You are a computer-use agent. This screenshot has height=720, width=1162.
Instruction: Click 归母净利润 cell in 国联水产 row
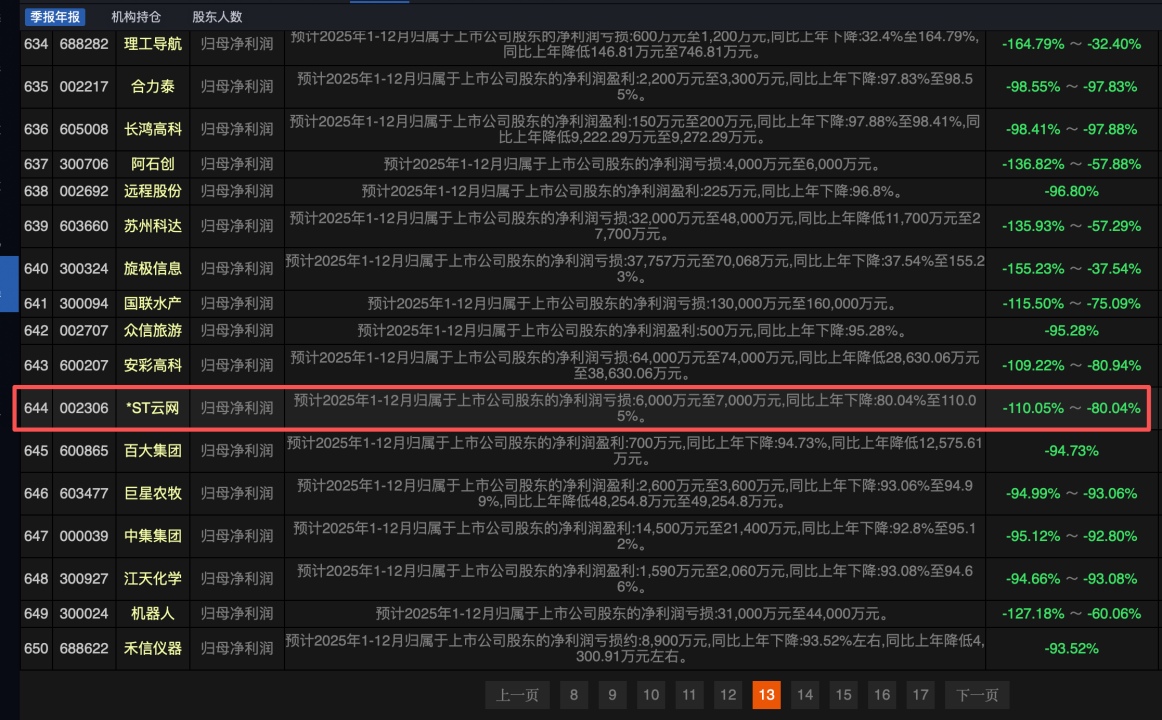[x=237, y=303]
